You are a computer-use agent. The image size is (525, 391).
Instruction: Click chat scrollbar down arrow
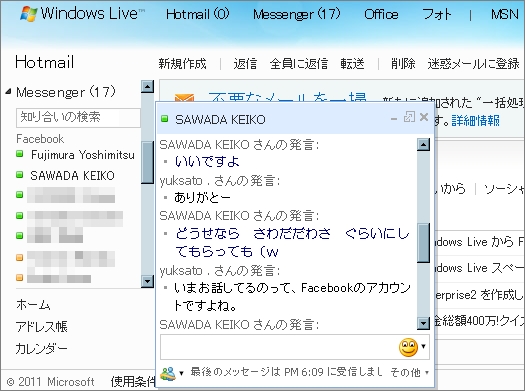click(424, 323)
